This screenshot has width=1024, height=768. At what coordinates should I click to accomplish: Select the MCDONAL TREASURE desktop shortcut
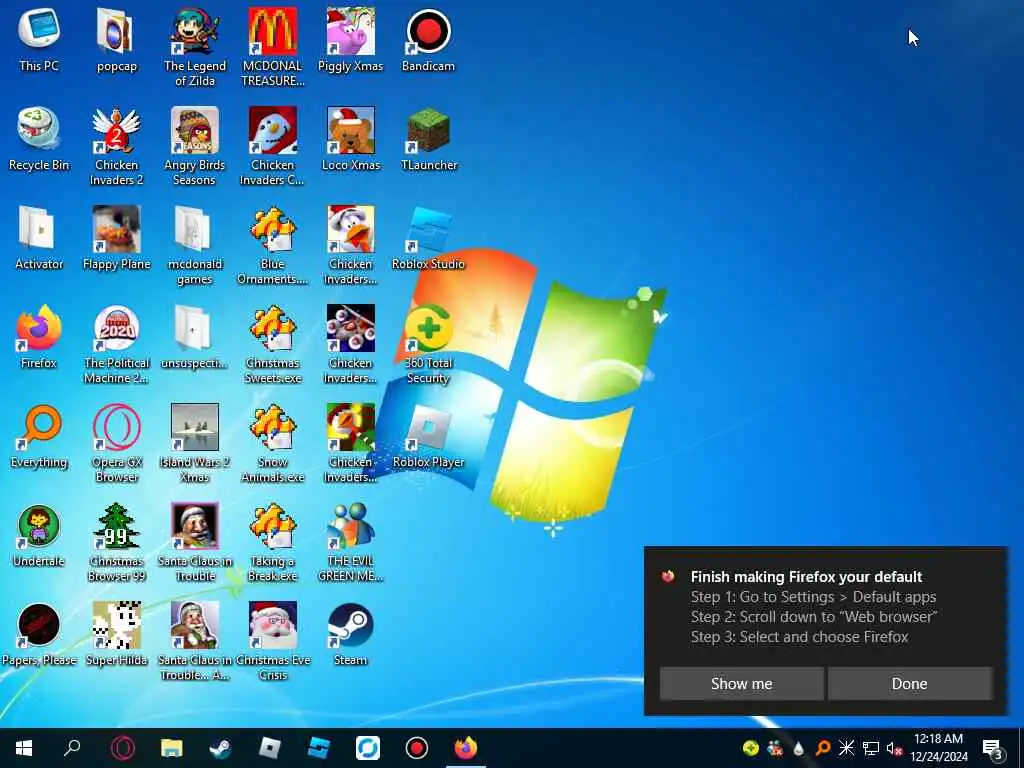(272, 47)
